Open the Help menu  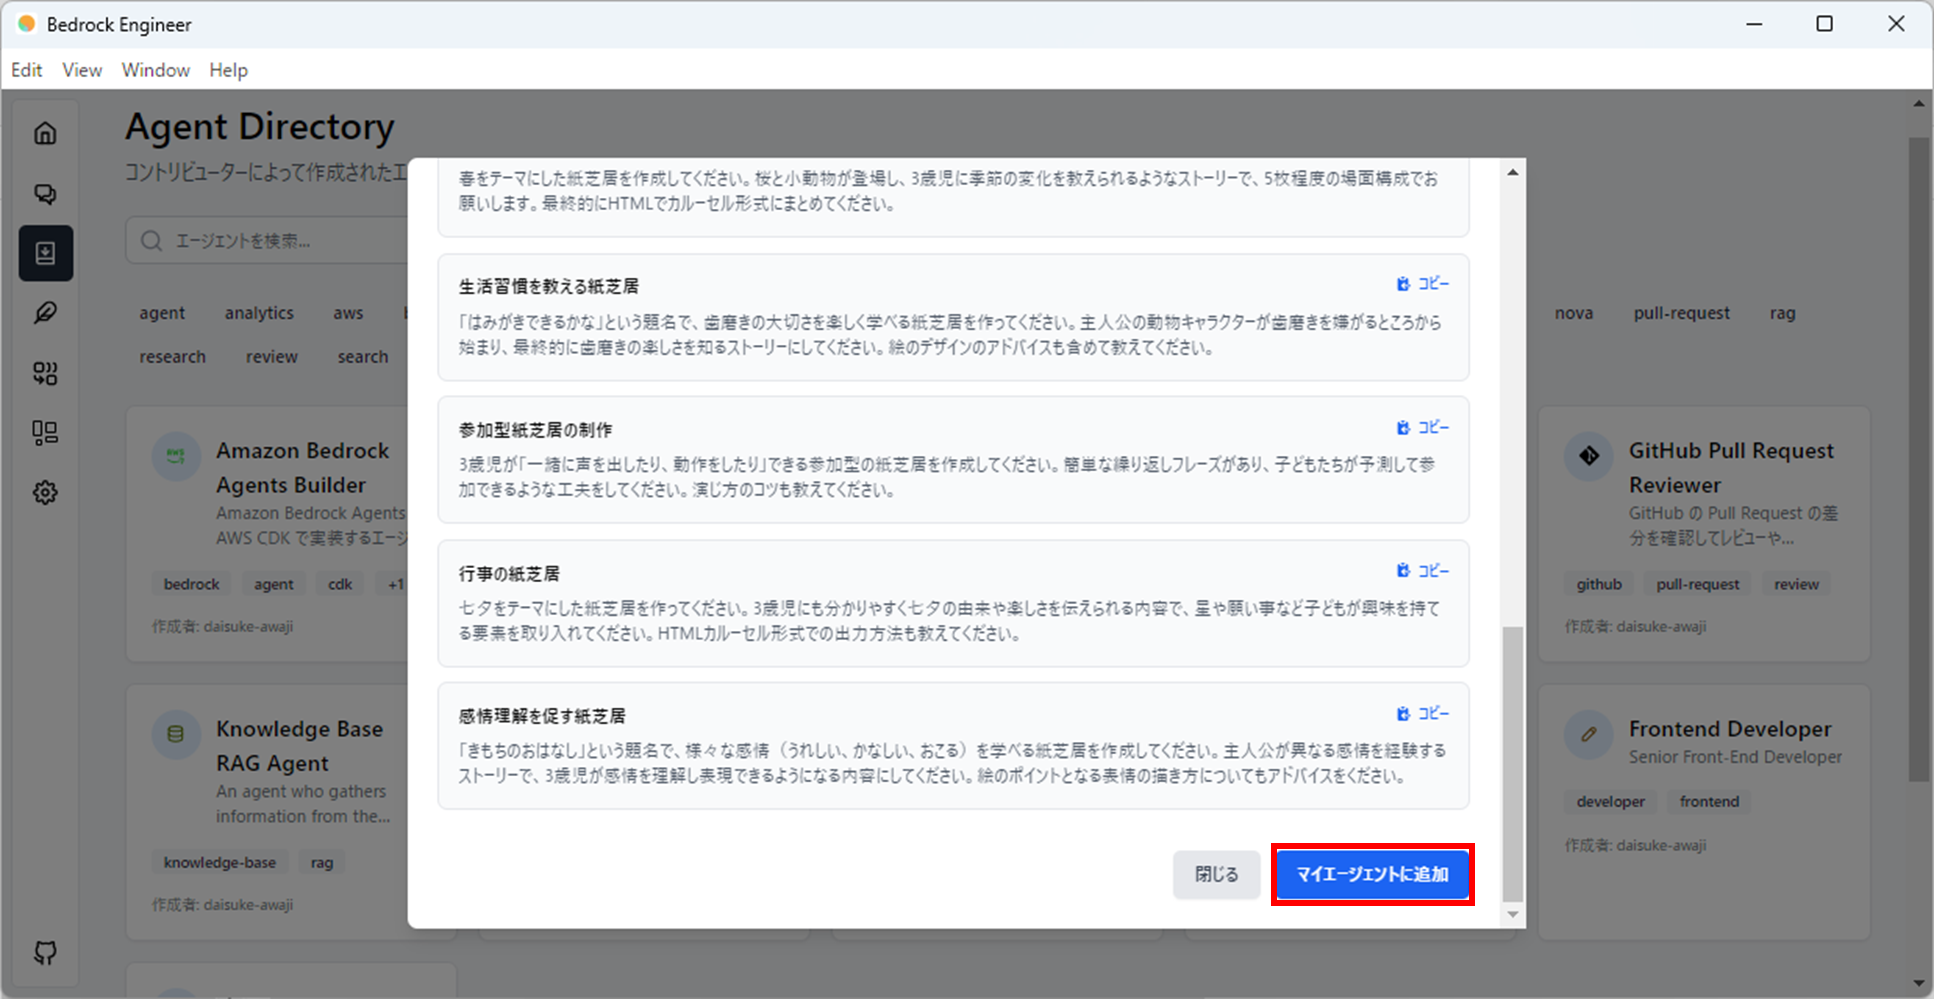point(228,70)
